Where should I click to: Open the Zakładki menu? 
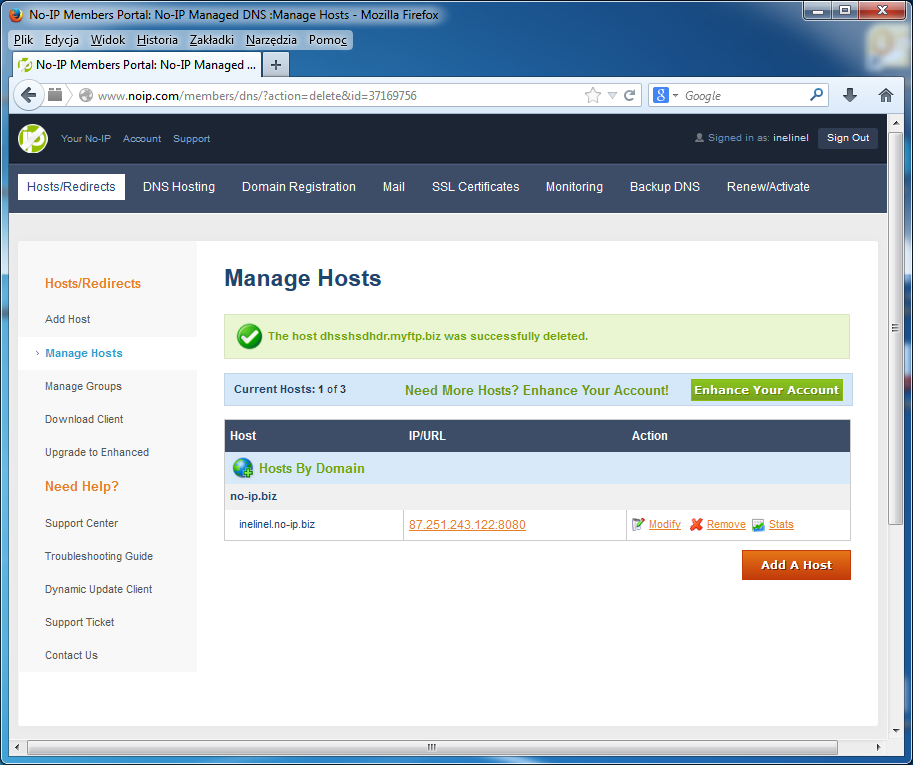(x=212, y=40)
